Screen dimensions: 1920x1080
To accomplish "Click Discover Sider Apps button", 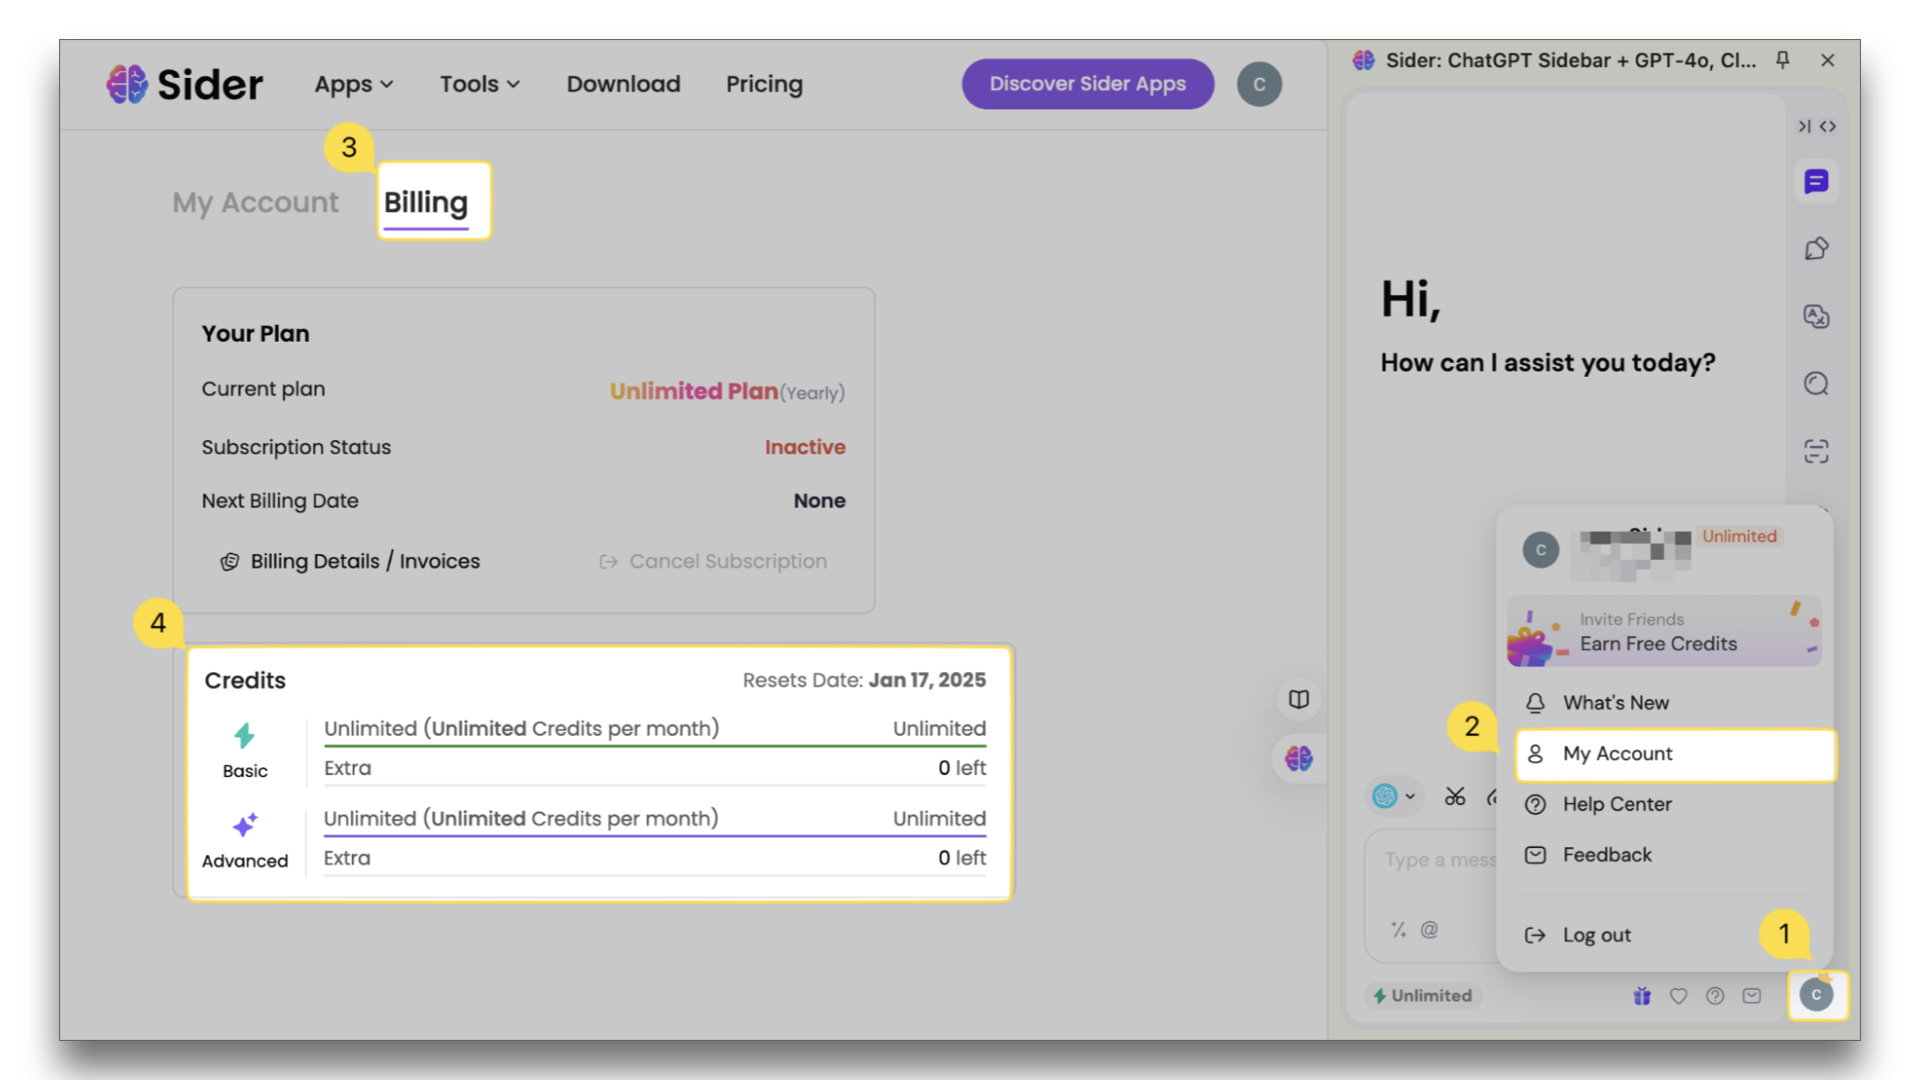I will (x=1088, y=84).
